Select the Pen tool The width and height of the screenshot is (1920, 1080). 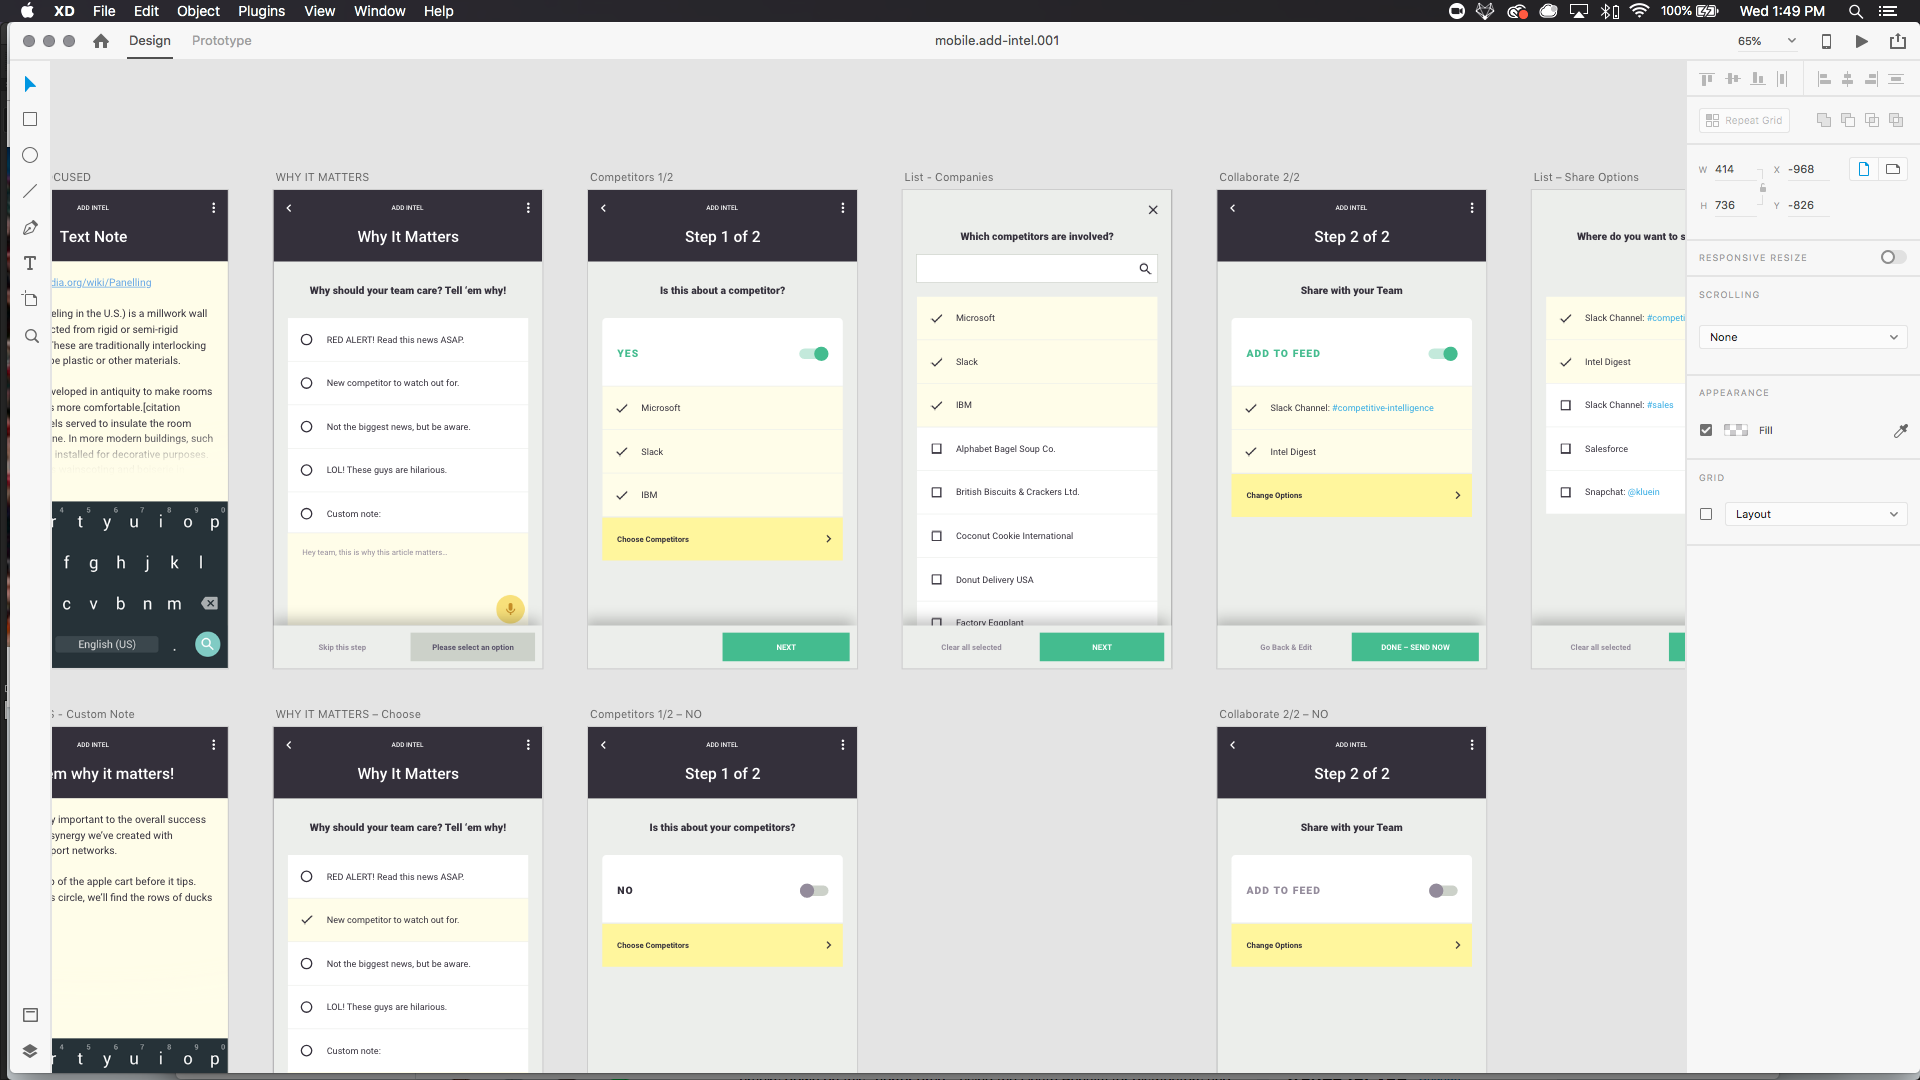click(x=30, y=228)
